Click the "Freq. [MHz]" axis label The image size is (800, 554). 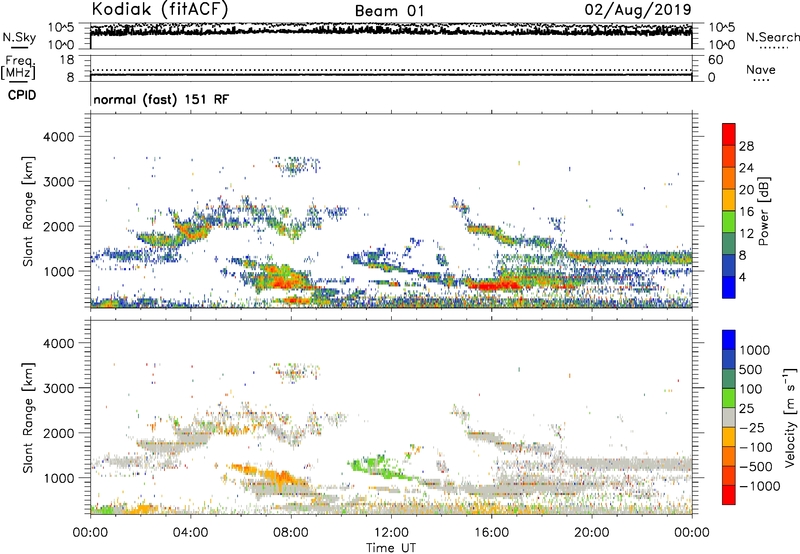point(18,68)
